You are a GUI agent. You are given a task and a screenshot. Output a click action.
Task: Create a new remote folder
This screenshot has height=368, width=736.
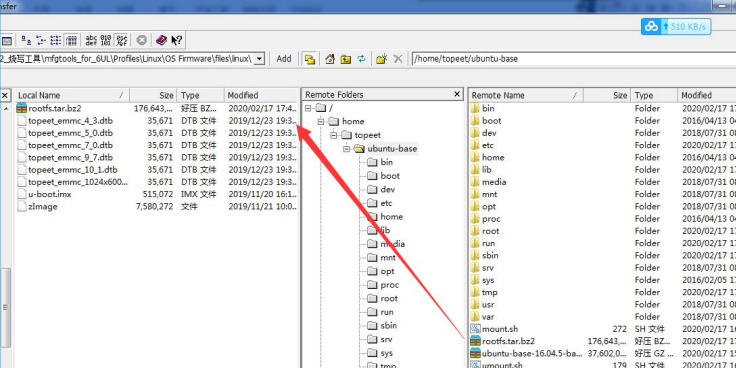click(x=382, y=59)
